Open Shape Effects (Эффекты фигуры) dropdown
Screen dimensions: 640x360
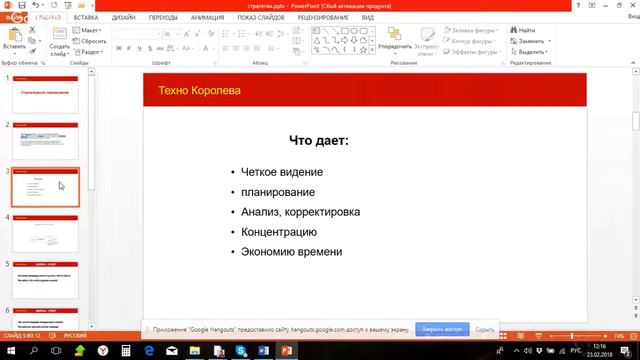click(x=472, y=52)
